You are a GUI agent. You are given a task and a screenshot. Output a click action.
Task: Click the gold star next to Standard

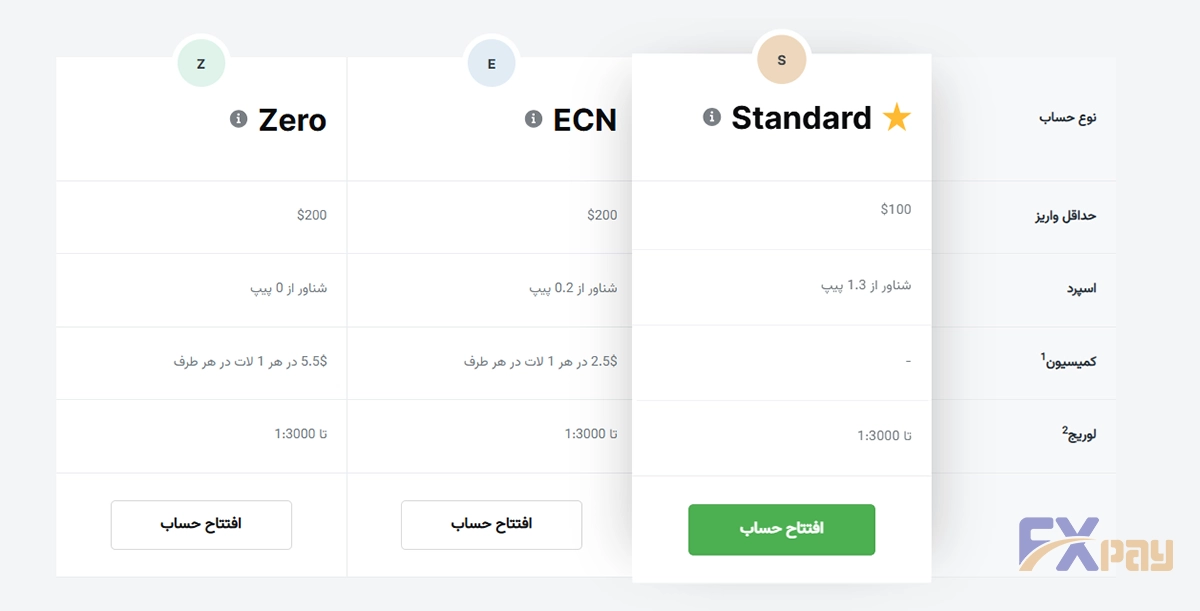897,119
